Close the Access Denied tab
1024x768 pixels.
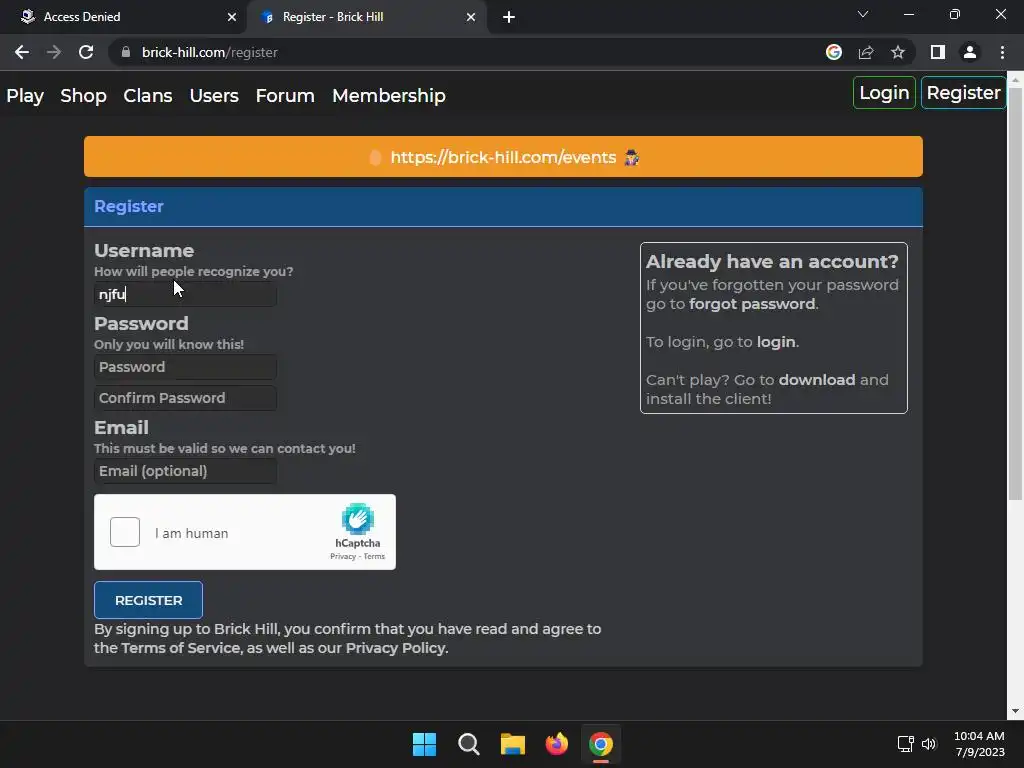[232, 17]
